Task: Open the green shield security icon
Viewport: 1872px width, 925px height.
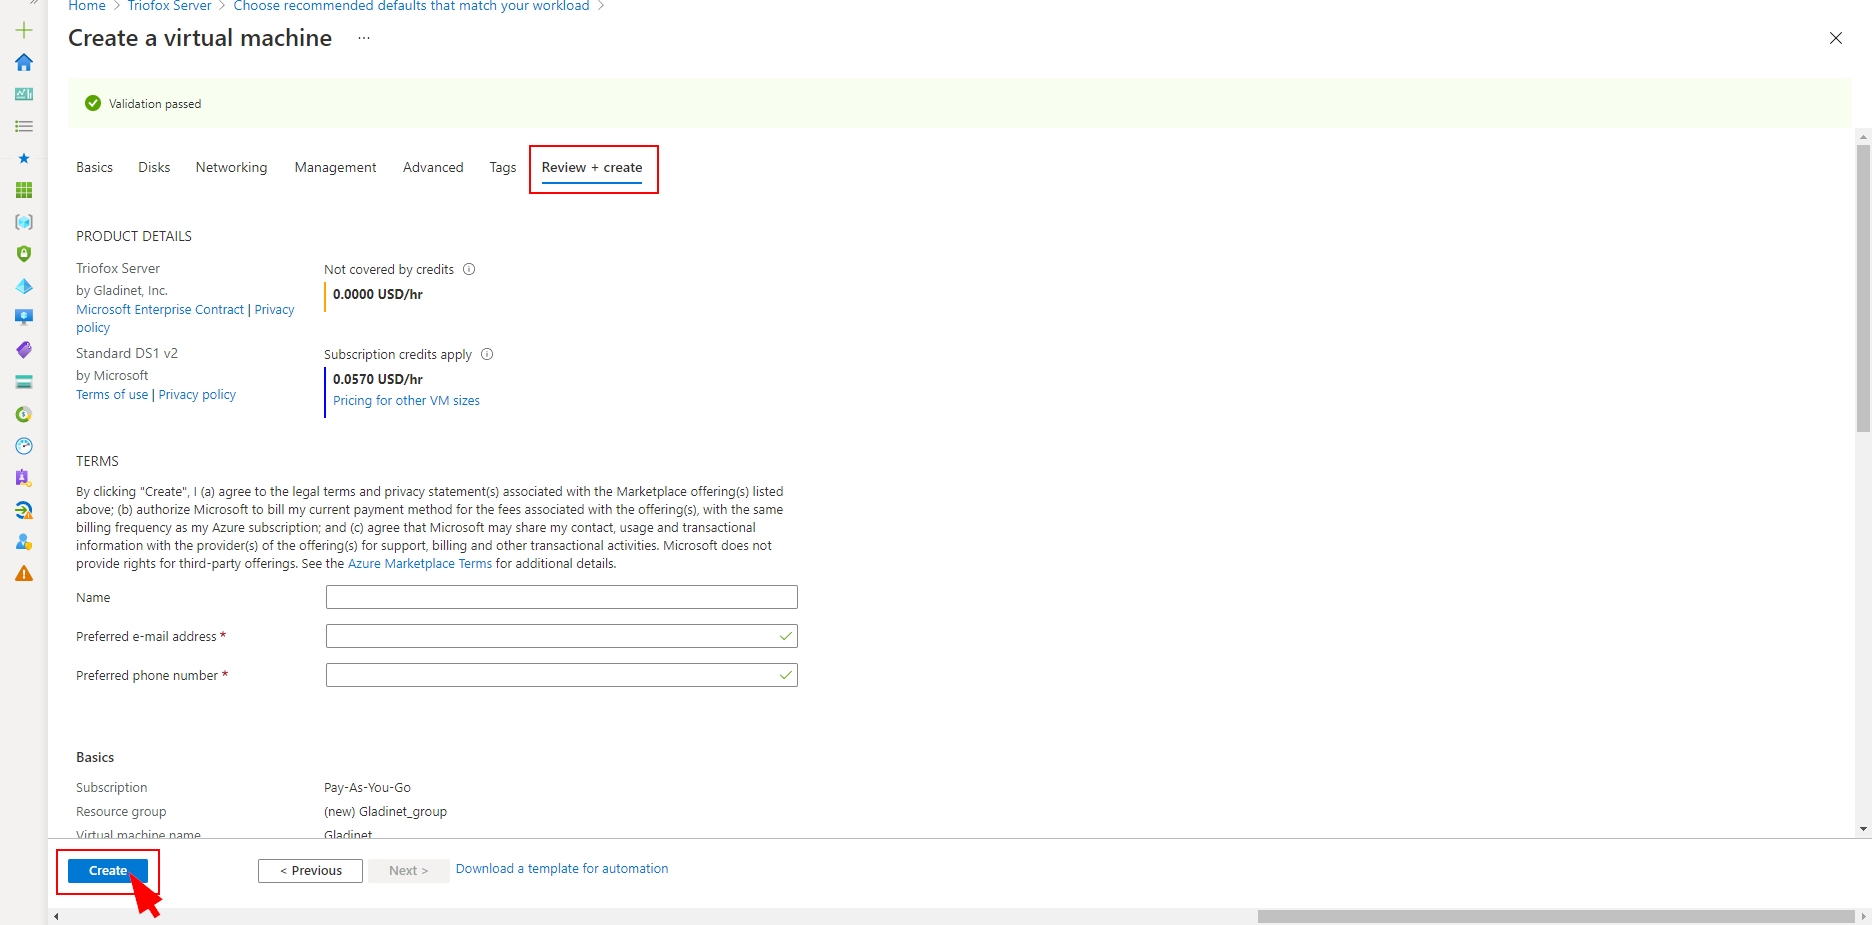Action: pyautogui.click(x=24, y=254)
